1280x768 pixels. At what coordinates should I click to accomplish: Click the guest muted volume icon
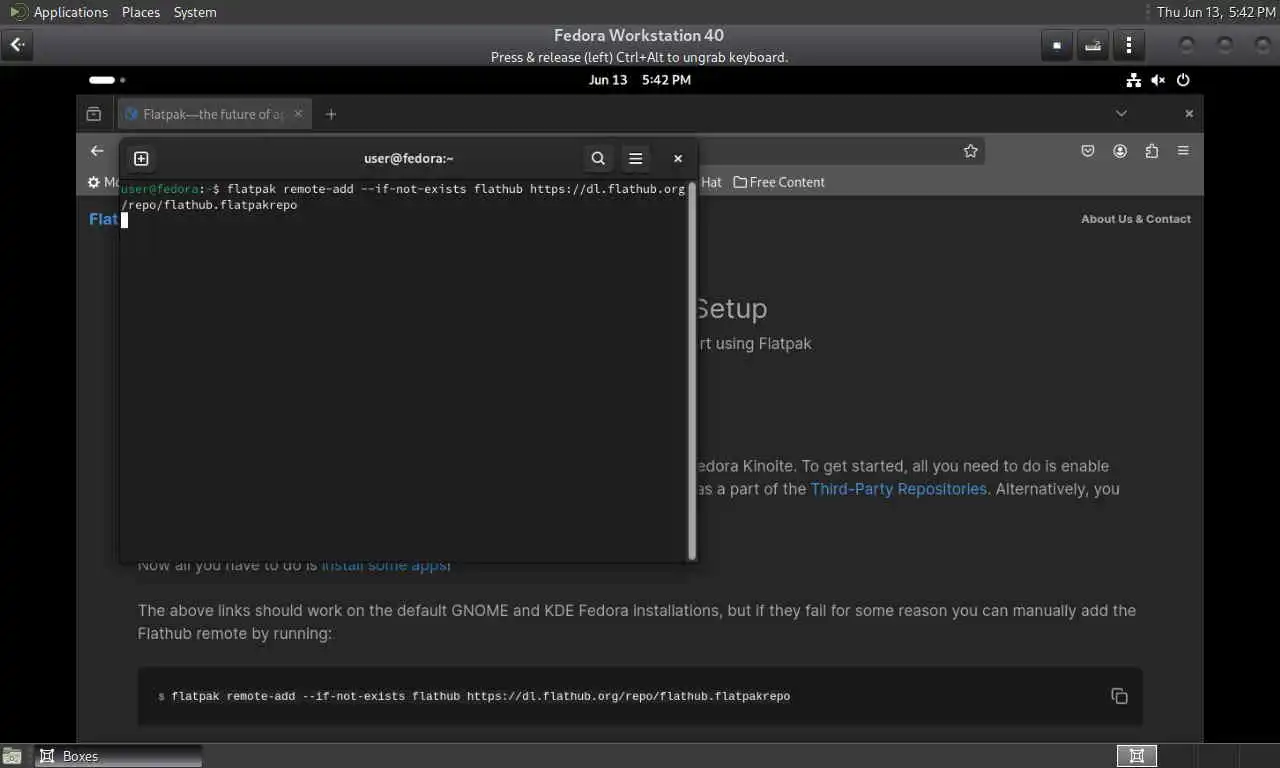(x=1158, y=80)
